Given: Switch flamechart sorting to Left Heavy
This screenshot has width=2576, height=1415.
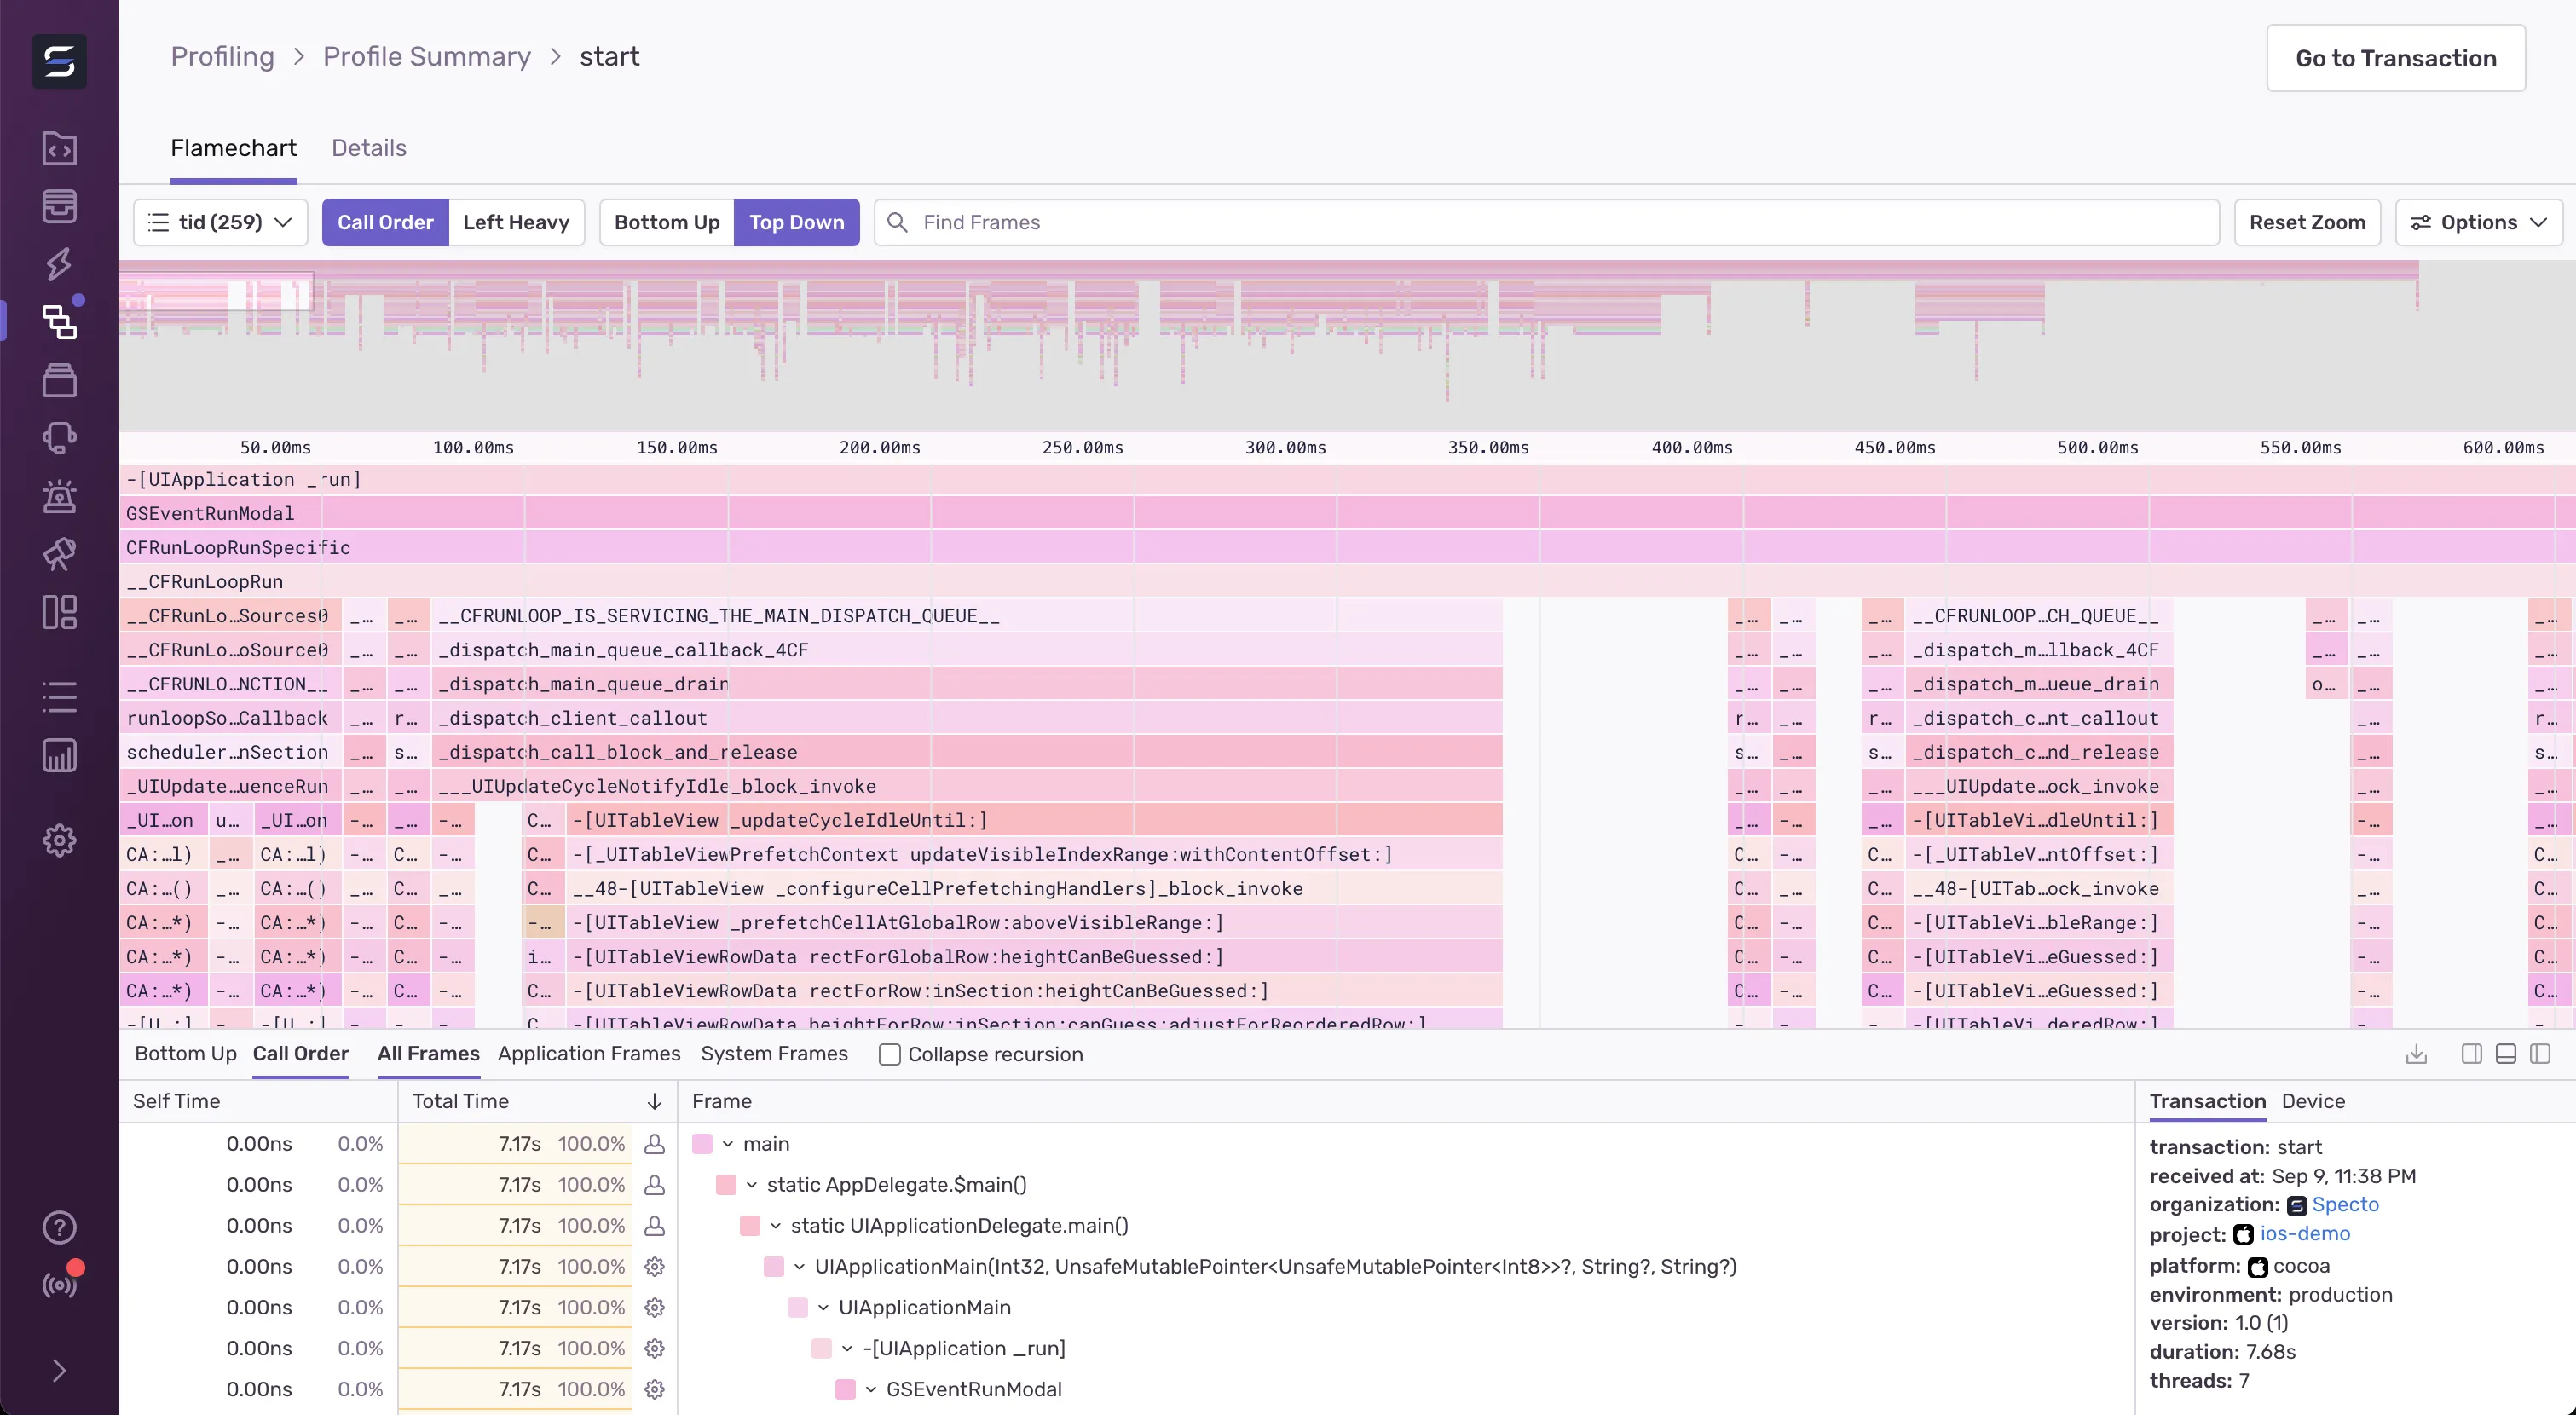Looking at the screenshot, I should coord(515,222).
